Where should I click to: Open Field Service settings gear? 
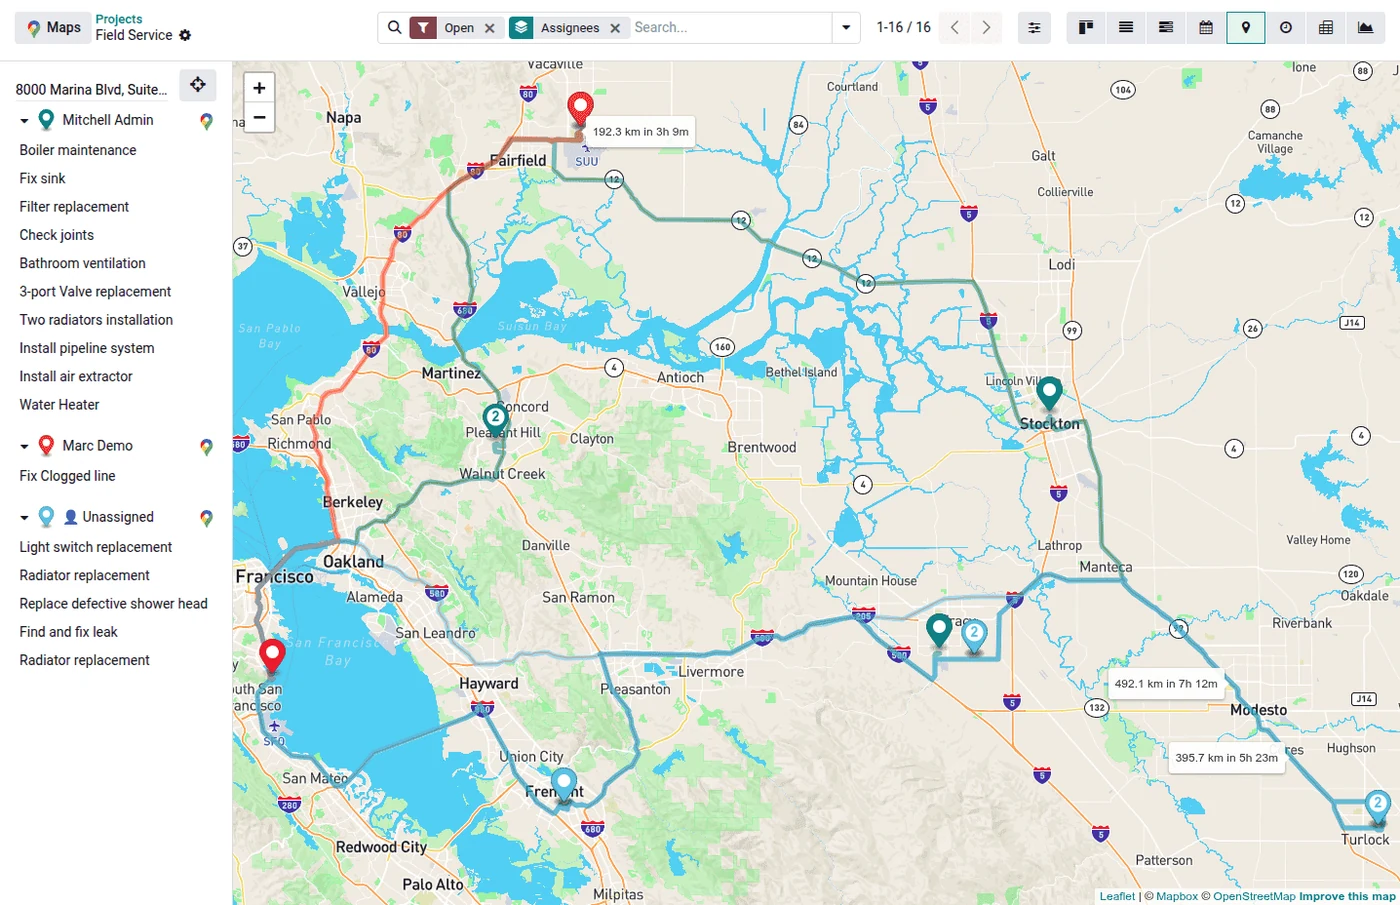tap(185, 35)
